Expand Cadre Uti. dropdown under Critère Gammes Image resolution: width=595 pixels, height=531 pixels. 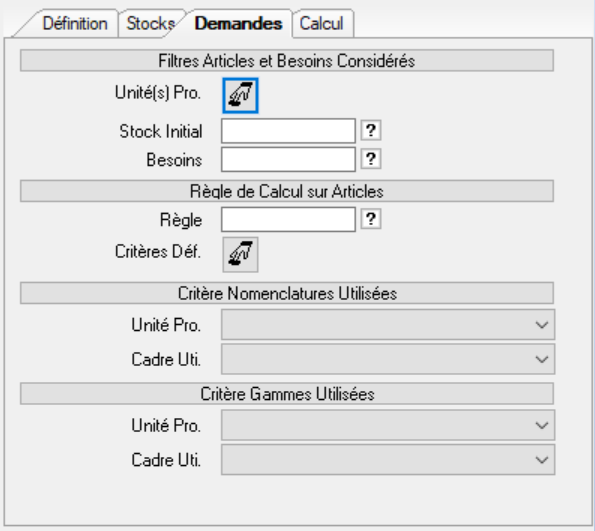(x=388, y=460)
